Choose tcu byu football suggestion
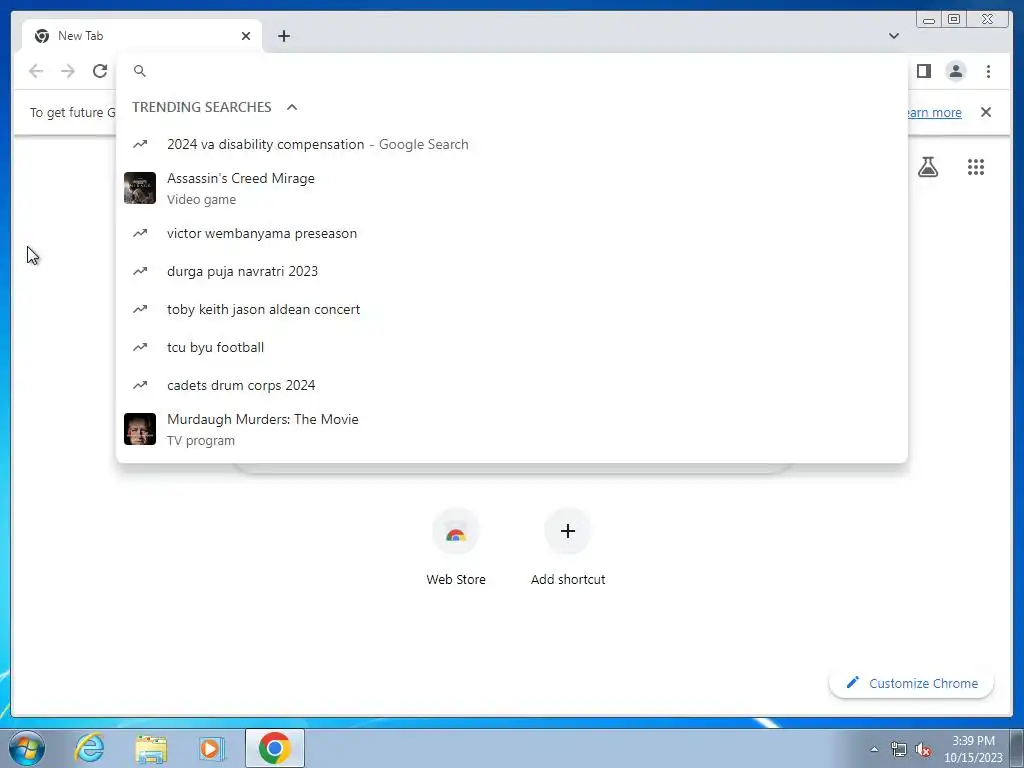1024x768 pixels. tap(511, 347)
